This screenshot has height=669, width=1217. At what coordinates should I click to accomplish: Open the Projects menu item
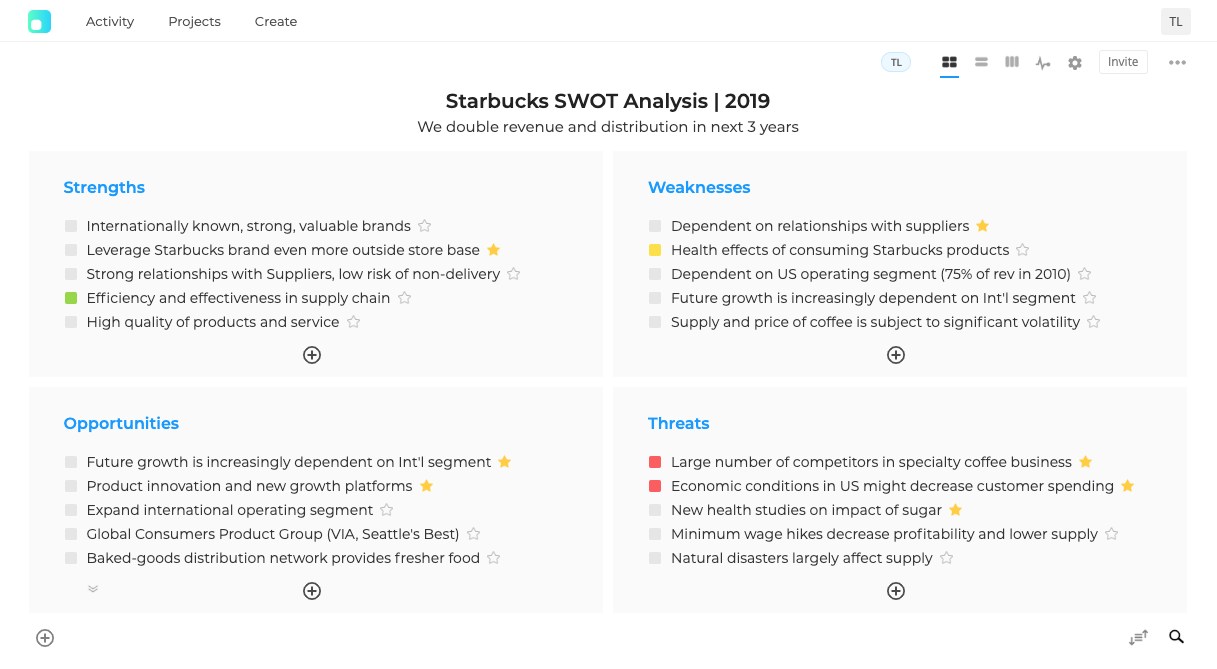click(194, 21)
